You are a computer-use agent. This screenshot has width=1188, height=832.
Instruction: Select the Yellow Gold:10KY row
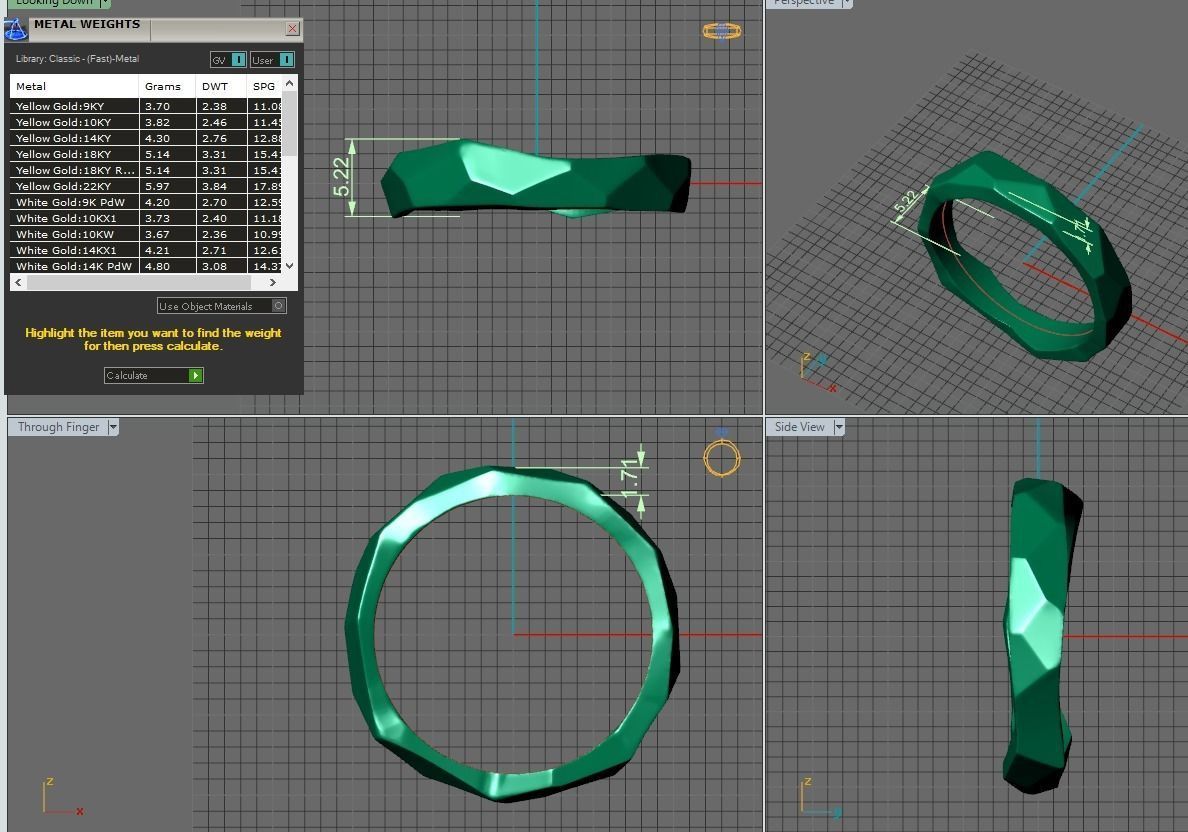[x=145, y=122]
